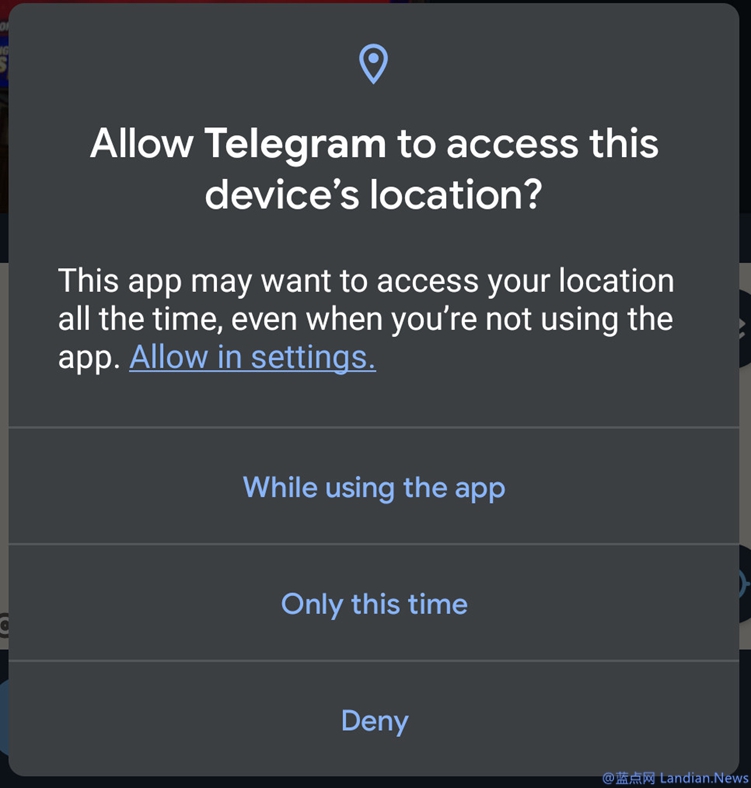Tap the location pin icon atop dialog
Screen dimensions: 751x788
[x=373, y=64]
